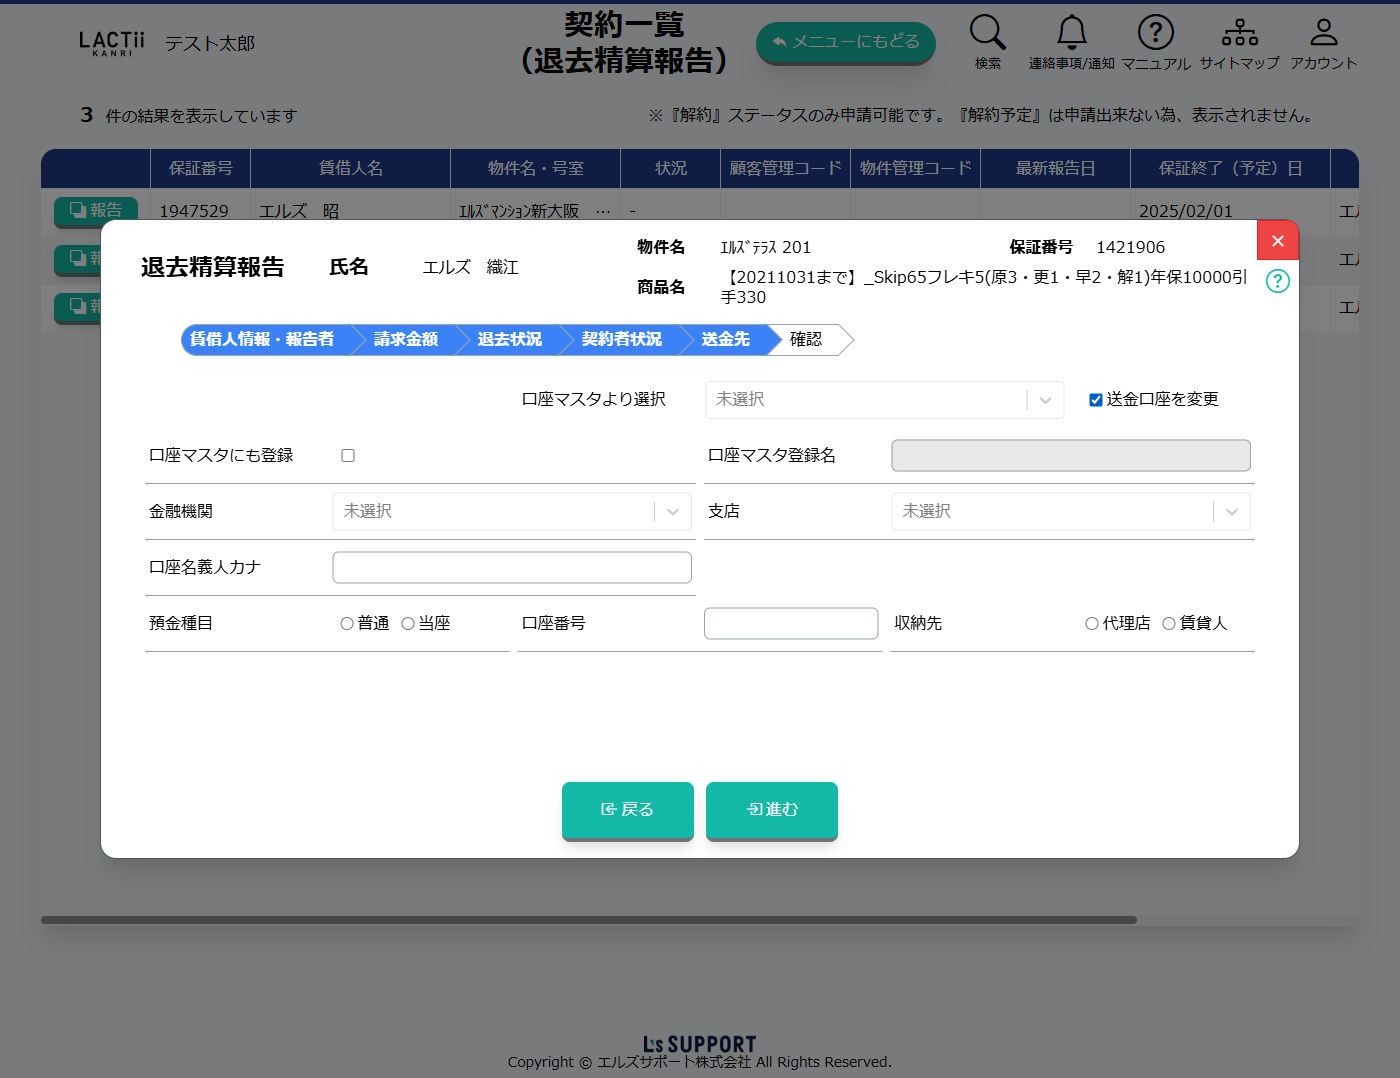Select 賃貸人 radio for 収納先

[x=1169, y=624]
